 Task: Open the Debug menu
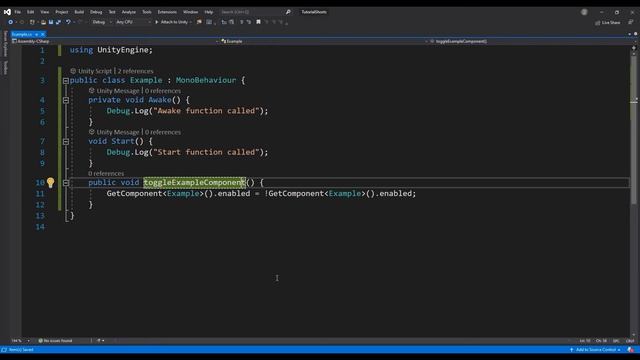(x=96, y=12)
